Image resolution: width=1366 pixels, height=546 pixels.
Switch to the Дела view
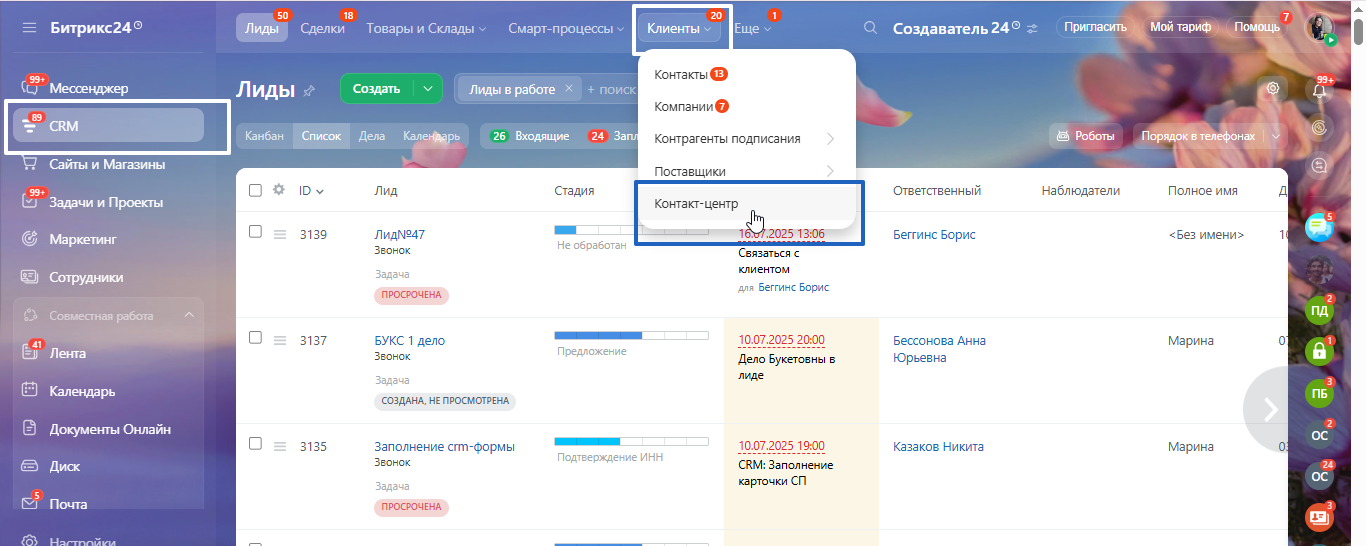(372, 136)
